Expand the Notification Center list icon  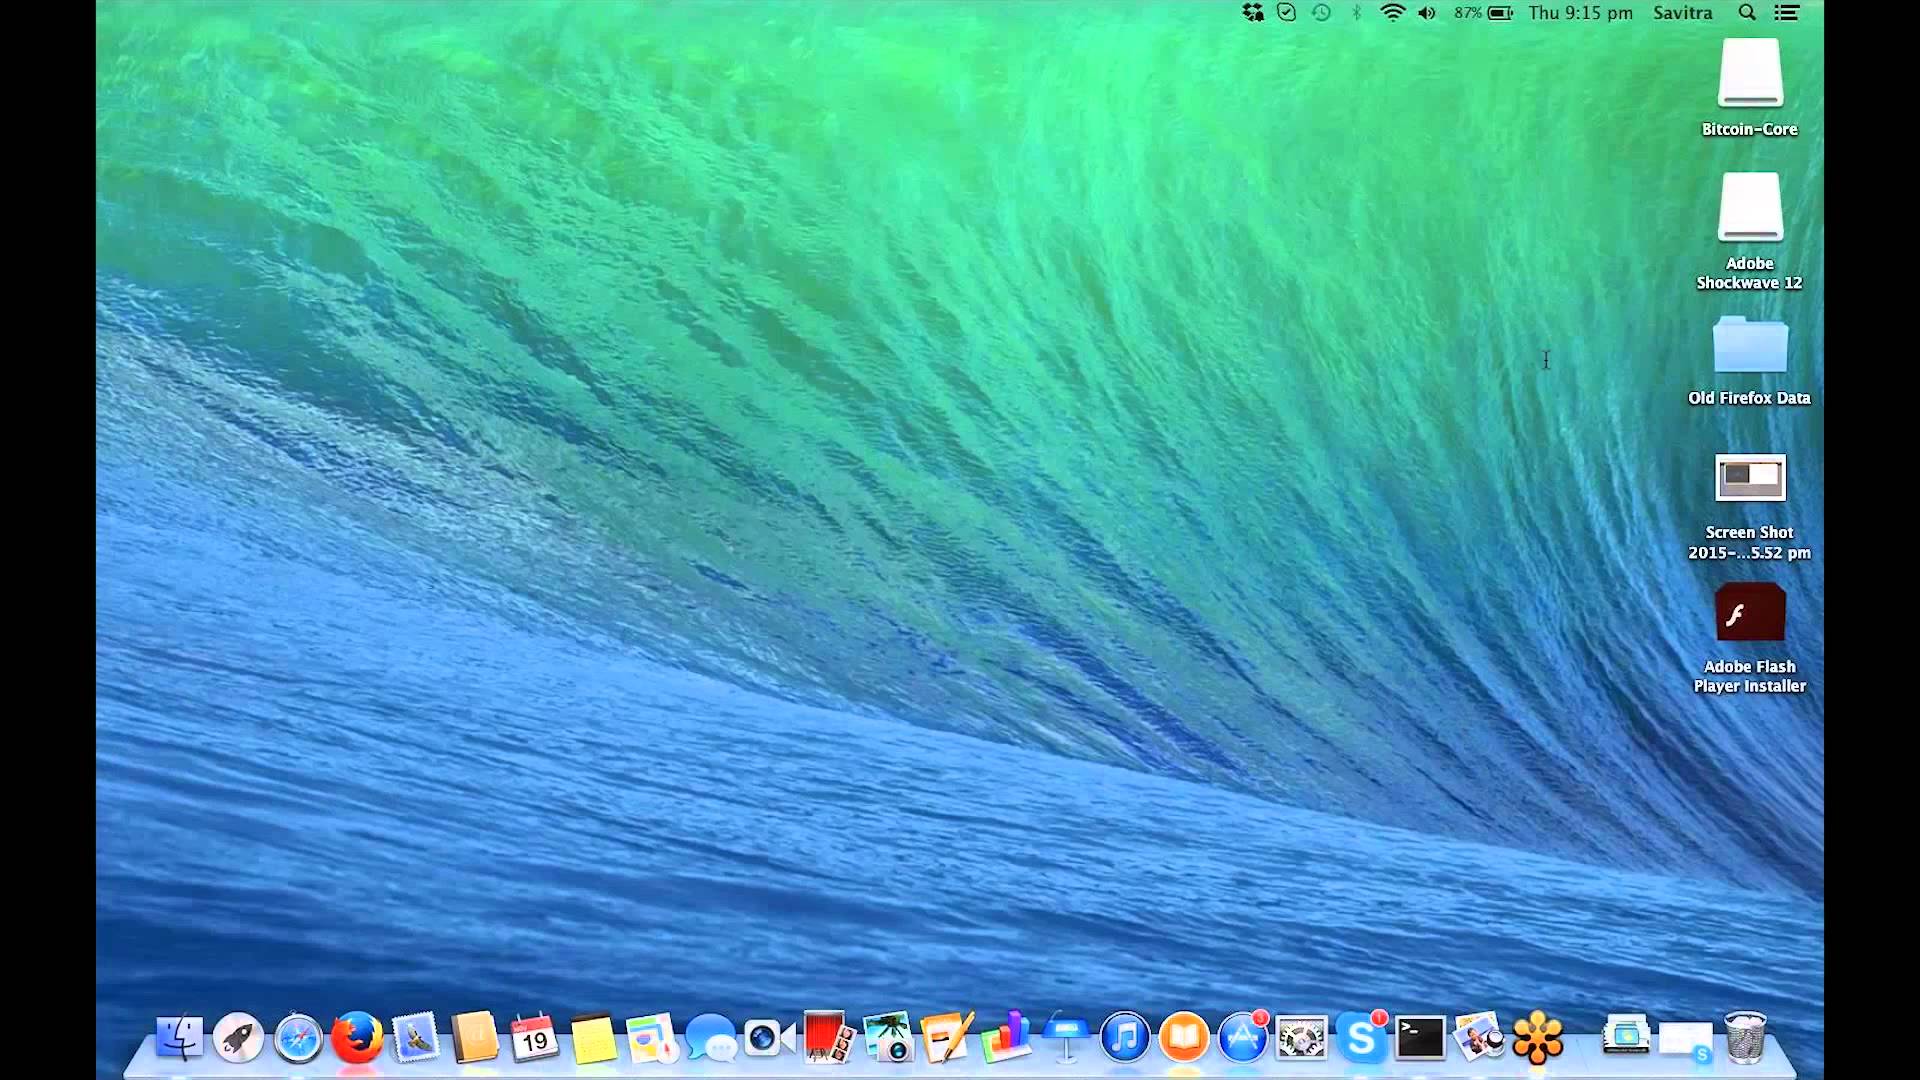[1787, 13]
